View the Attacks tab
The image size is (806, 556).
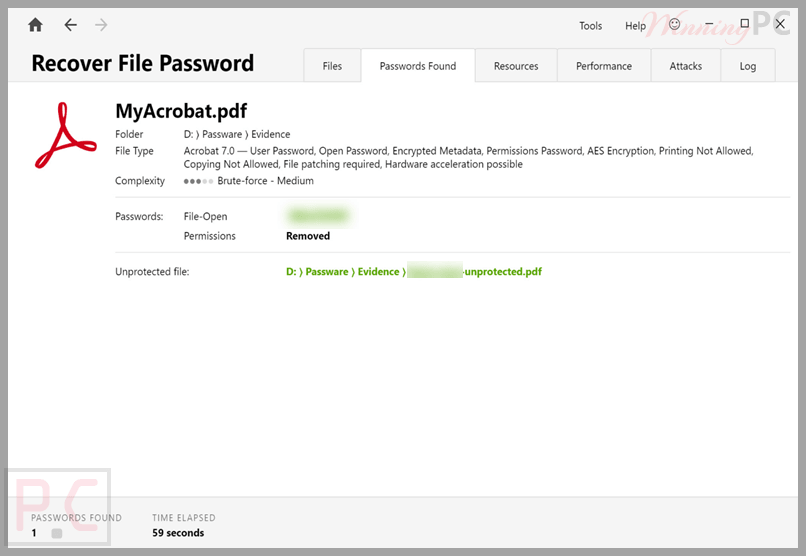coord(686,66)
